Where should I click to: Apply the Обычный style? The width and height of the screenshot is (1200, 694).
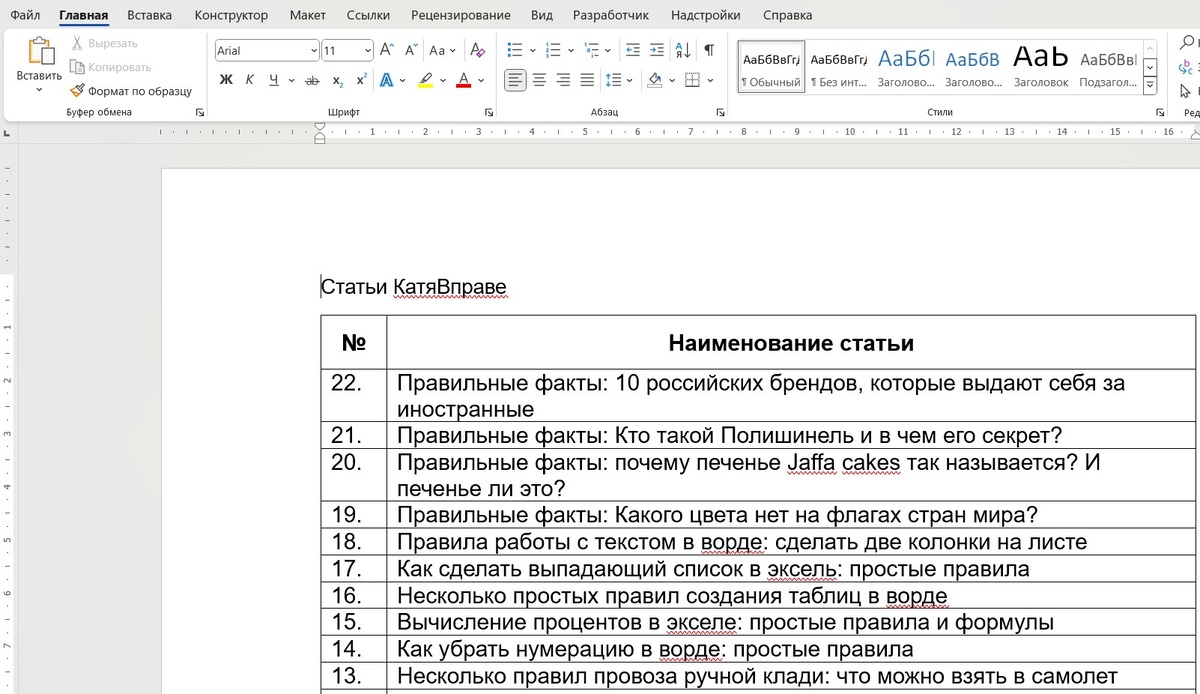coord(771,67)
